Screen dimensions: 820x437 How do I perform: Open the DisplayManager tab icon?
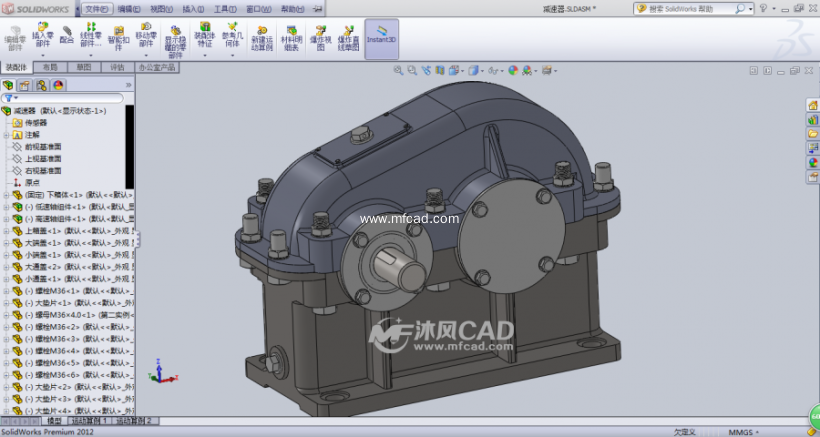coord(58,85)
